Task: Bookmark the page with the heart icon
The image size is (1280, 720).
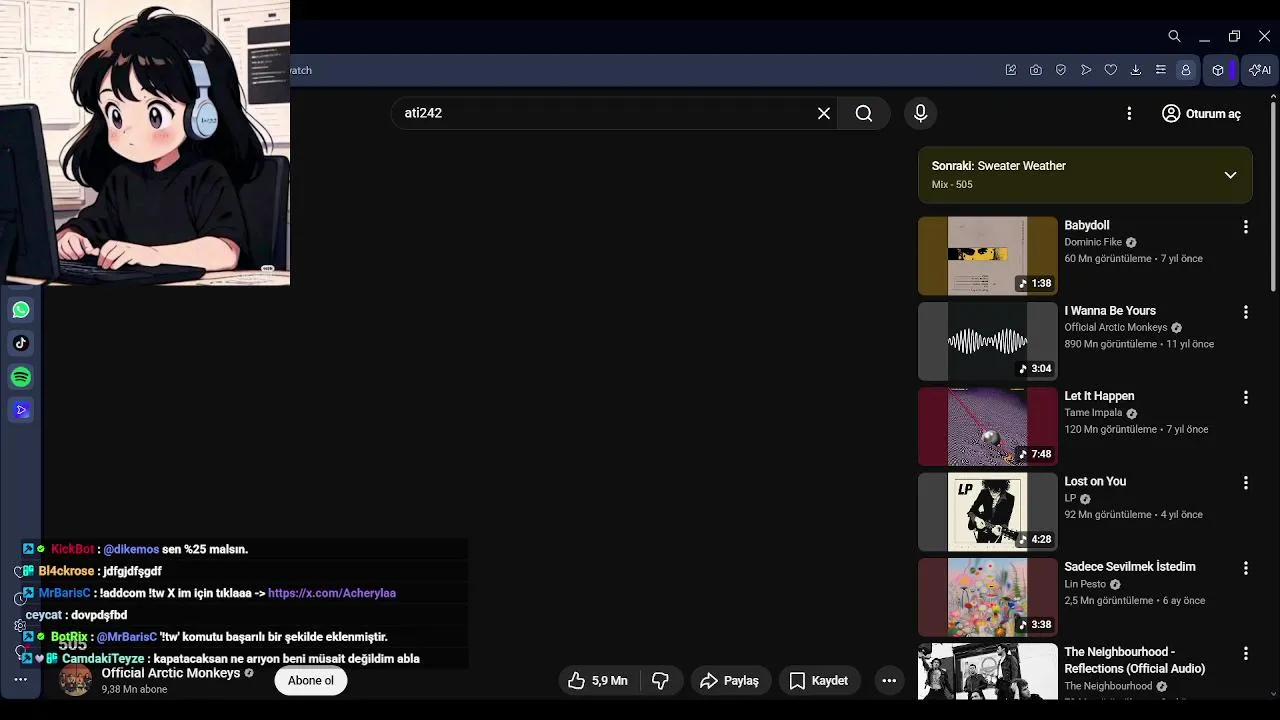Action: pos(1110,70)
